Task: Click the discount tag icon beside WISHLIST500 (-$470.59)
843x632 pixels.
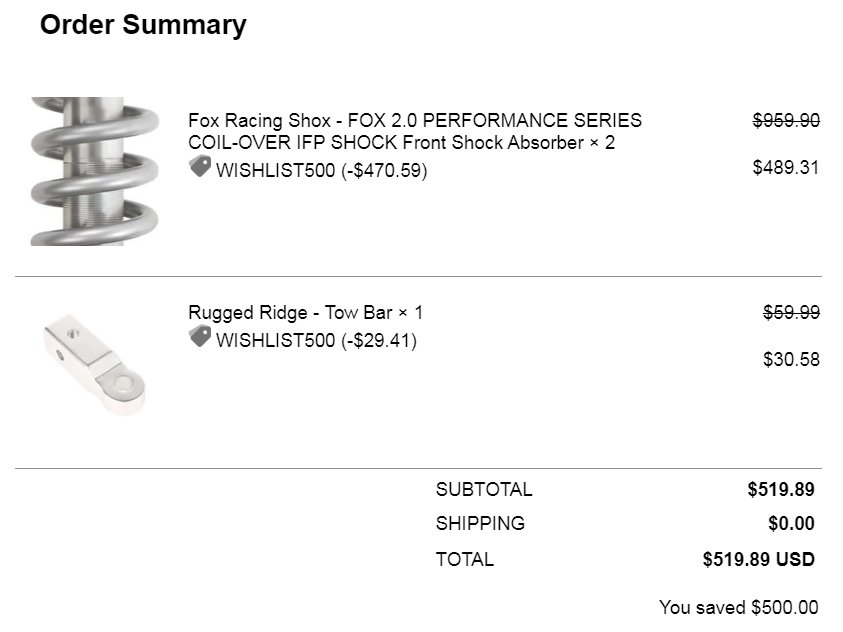Action: (x=201, y=167)
